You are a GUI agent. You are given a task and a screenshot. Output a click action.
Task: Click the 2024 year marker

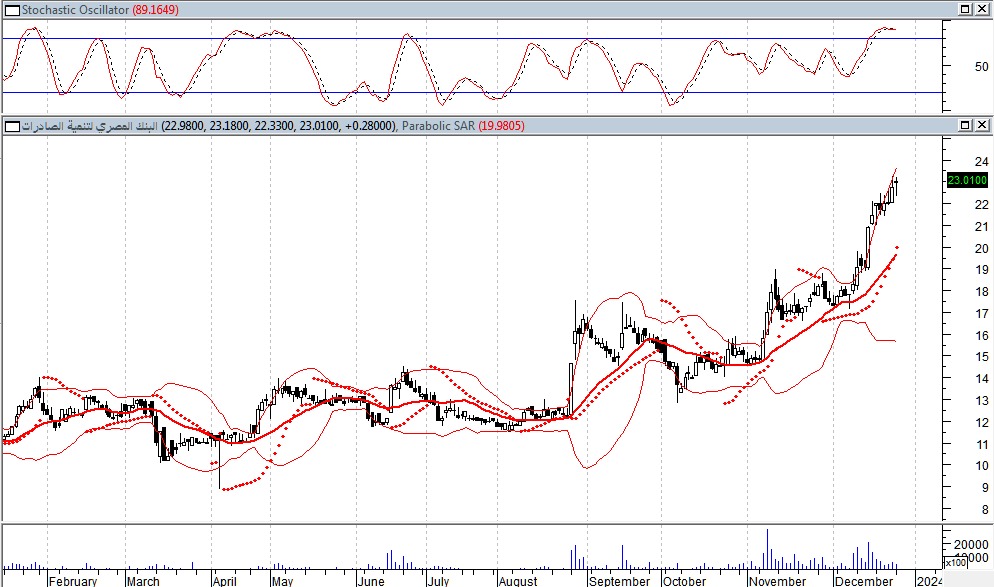click(929, 580)
